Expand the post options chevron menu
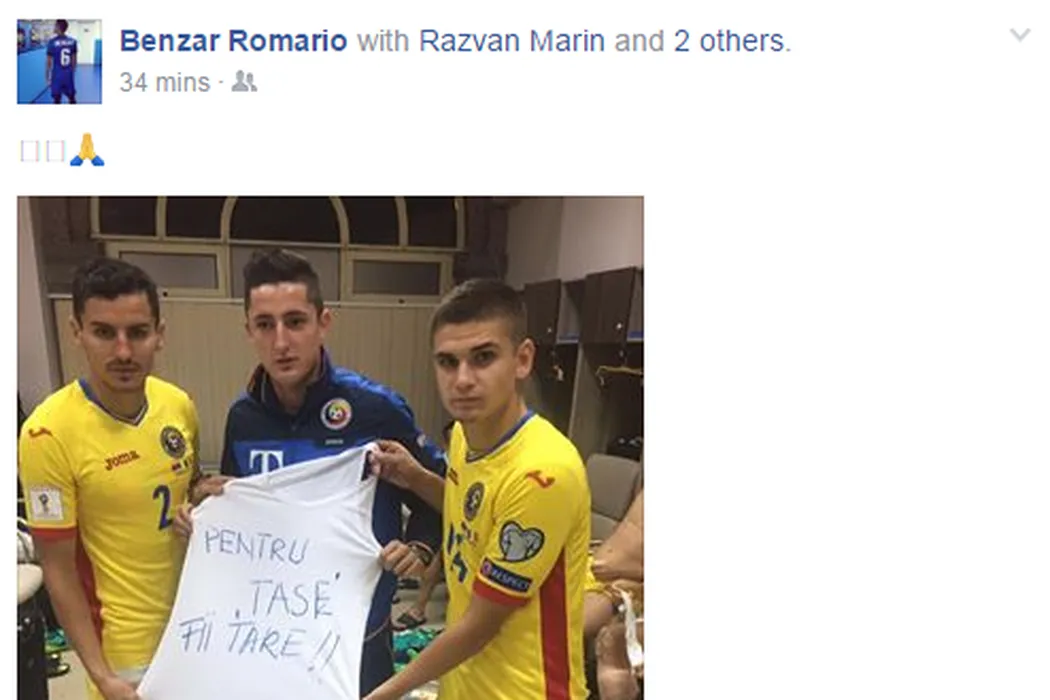1050x700 pixels. click(1020, 35)
